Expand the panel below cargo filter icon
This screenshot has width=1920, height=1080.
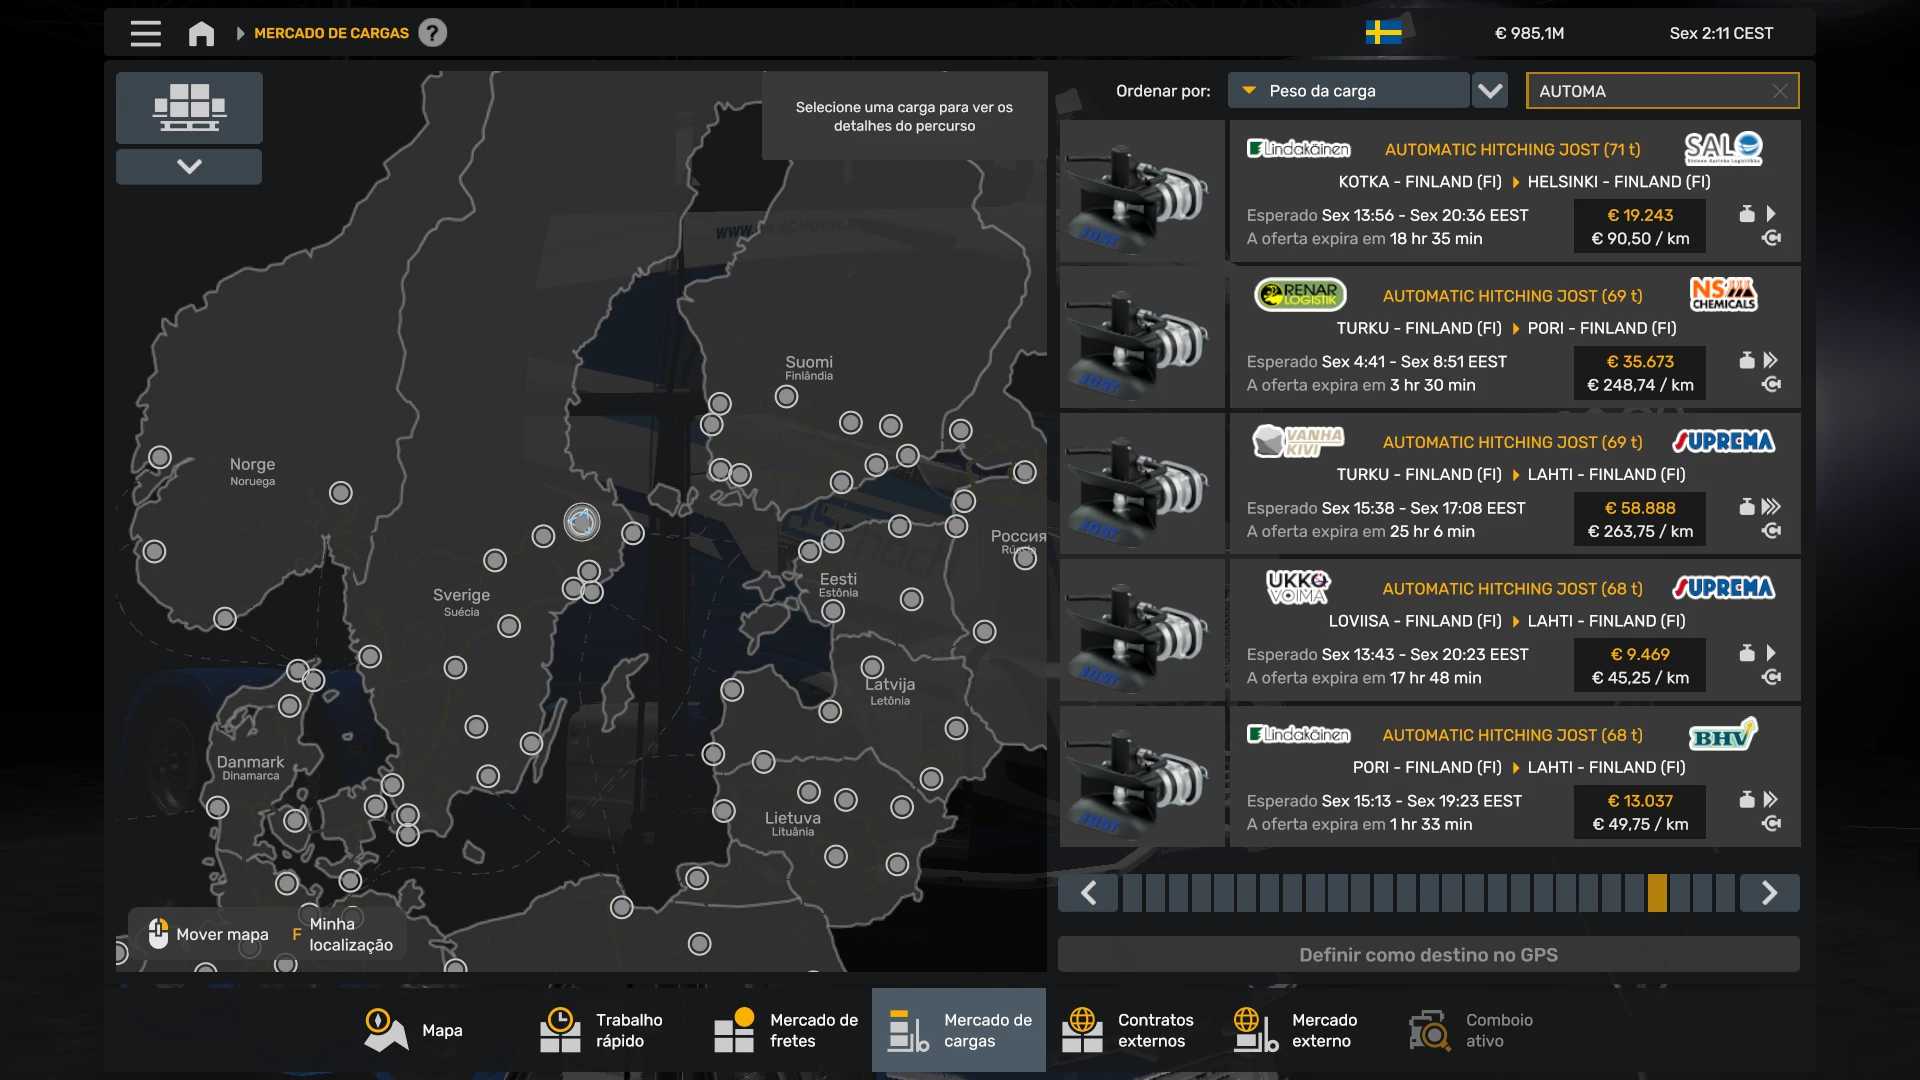click(189, 166)
